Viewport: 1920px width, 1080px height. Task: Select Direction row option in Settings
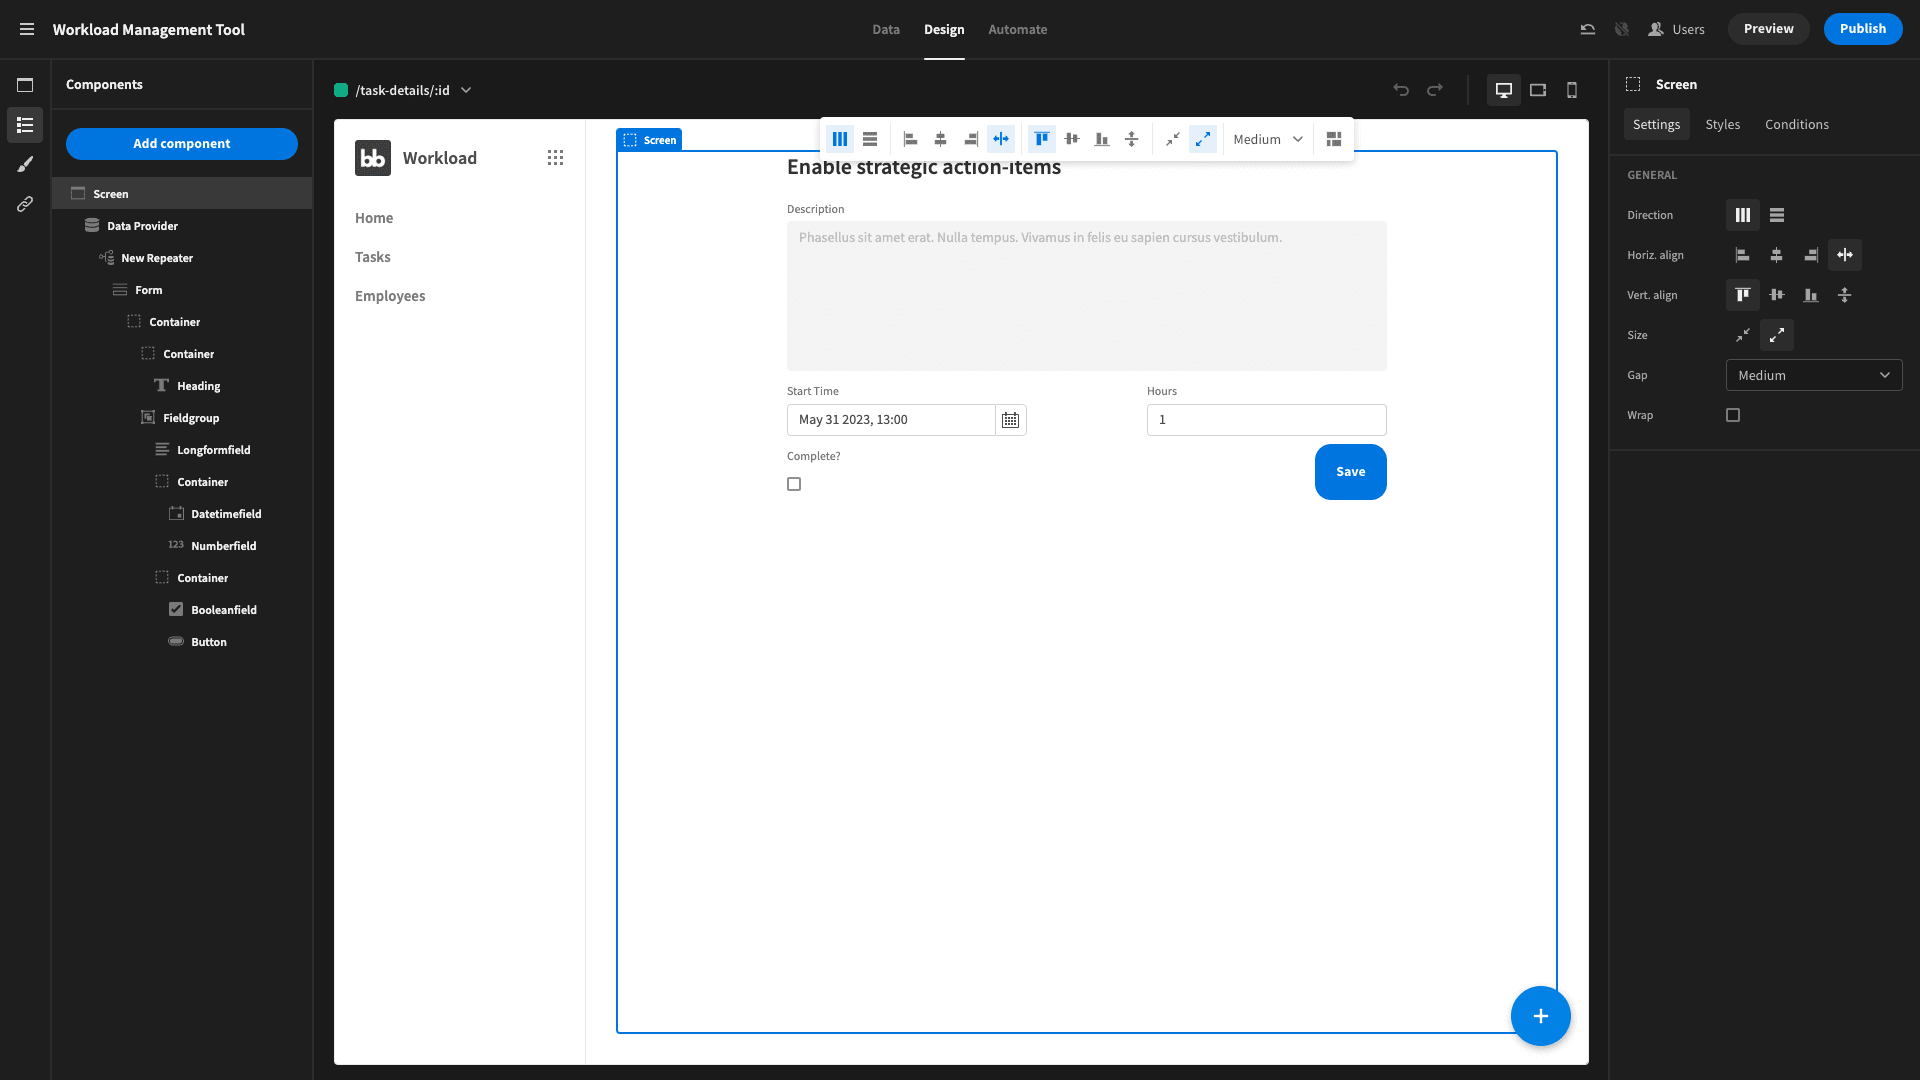[1777, 215]
